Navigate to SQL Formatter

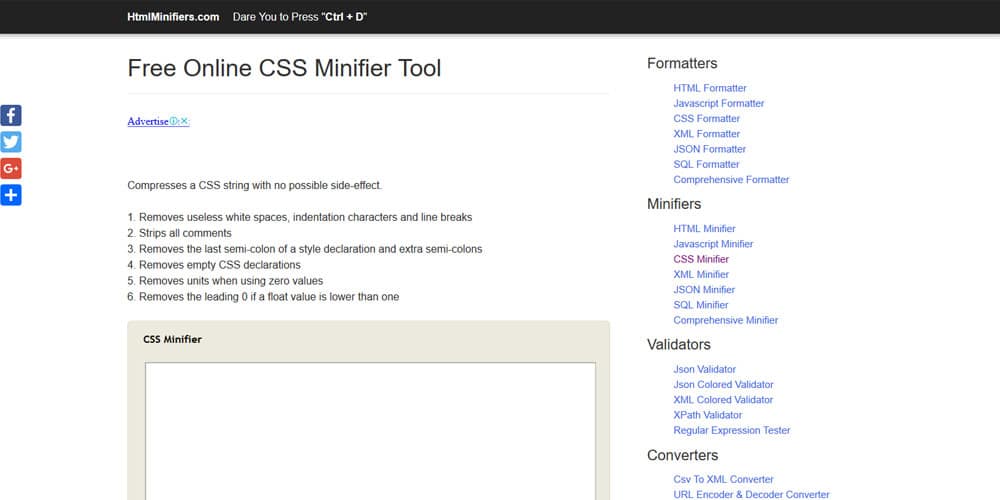coord(706,164)
